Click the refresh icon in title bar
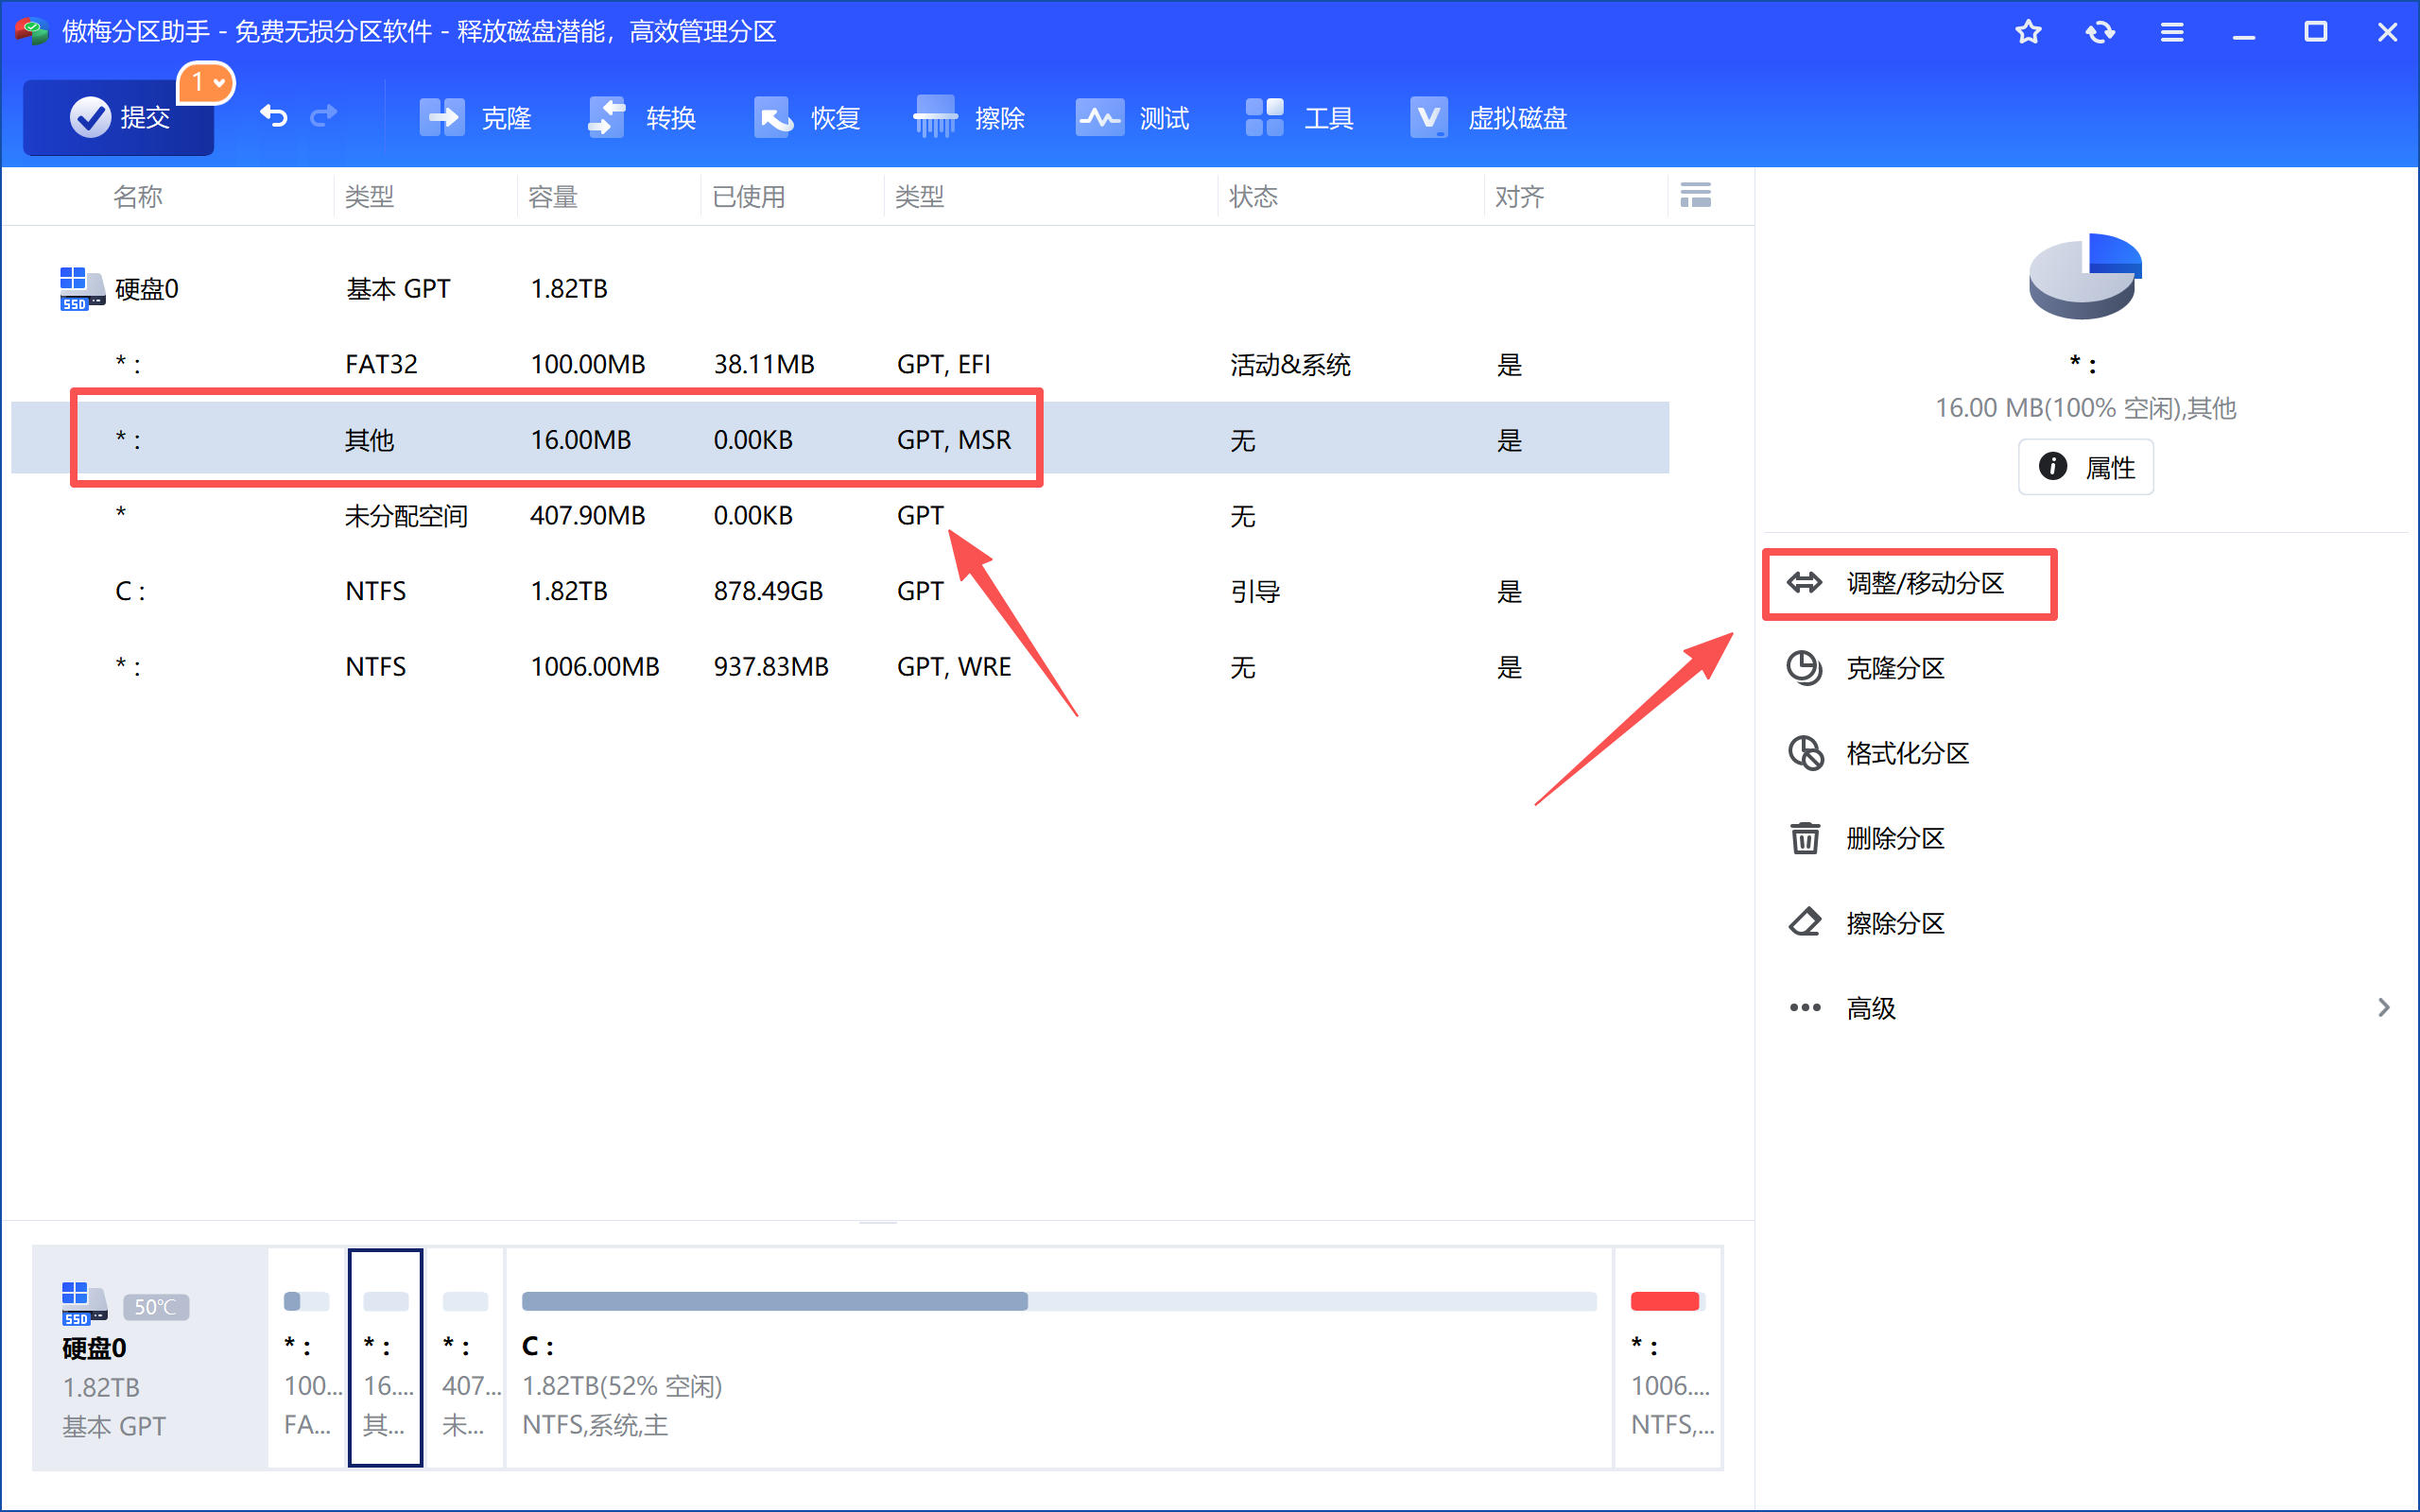Viewport: 2420px width, 1512px height. [x=2100, y=32]
